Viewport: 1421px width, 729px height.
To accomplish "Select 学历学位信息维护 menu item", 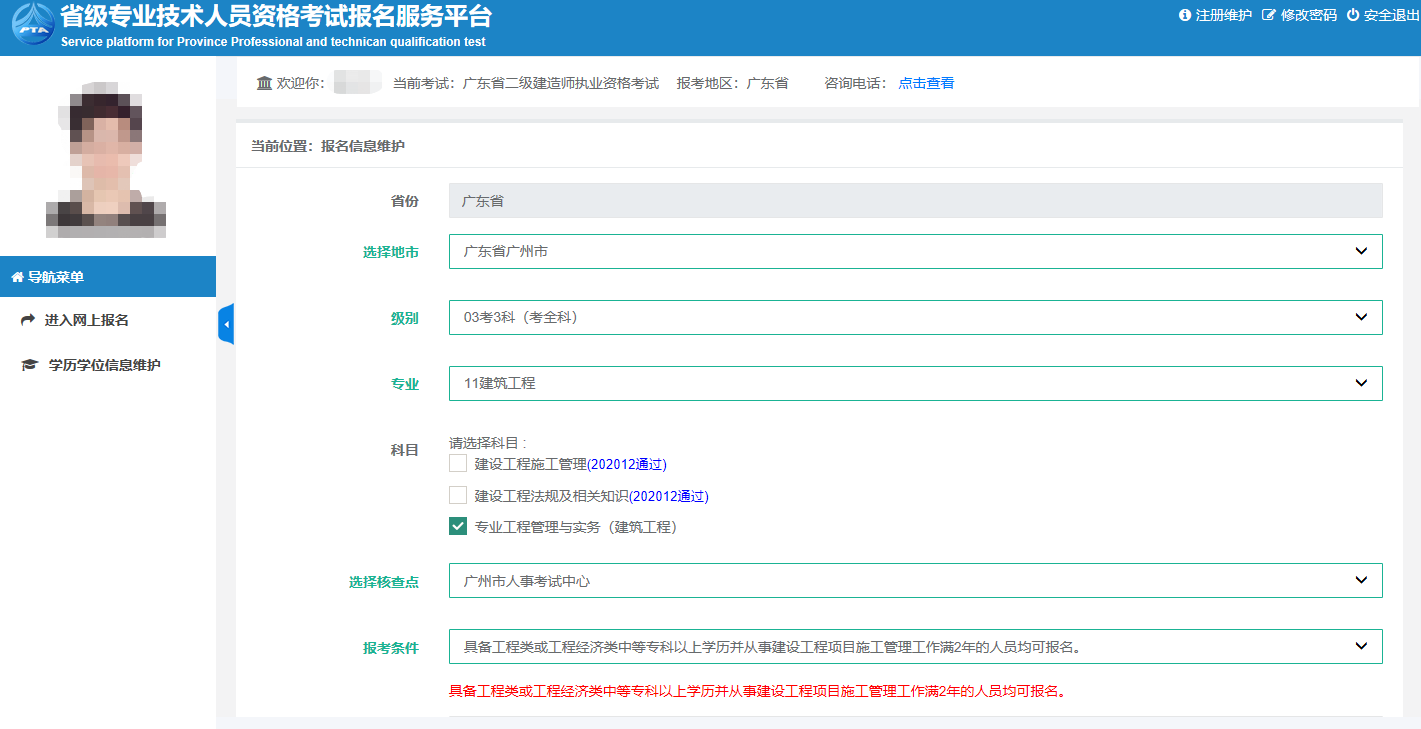I will 104,365.
